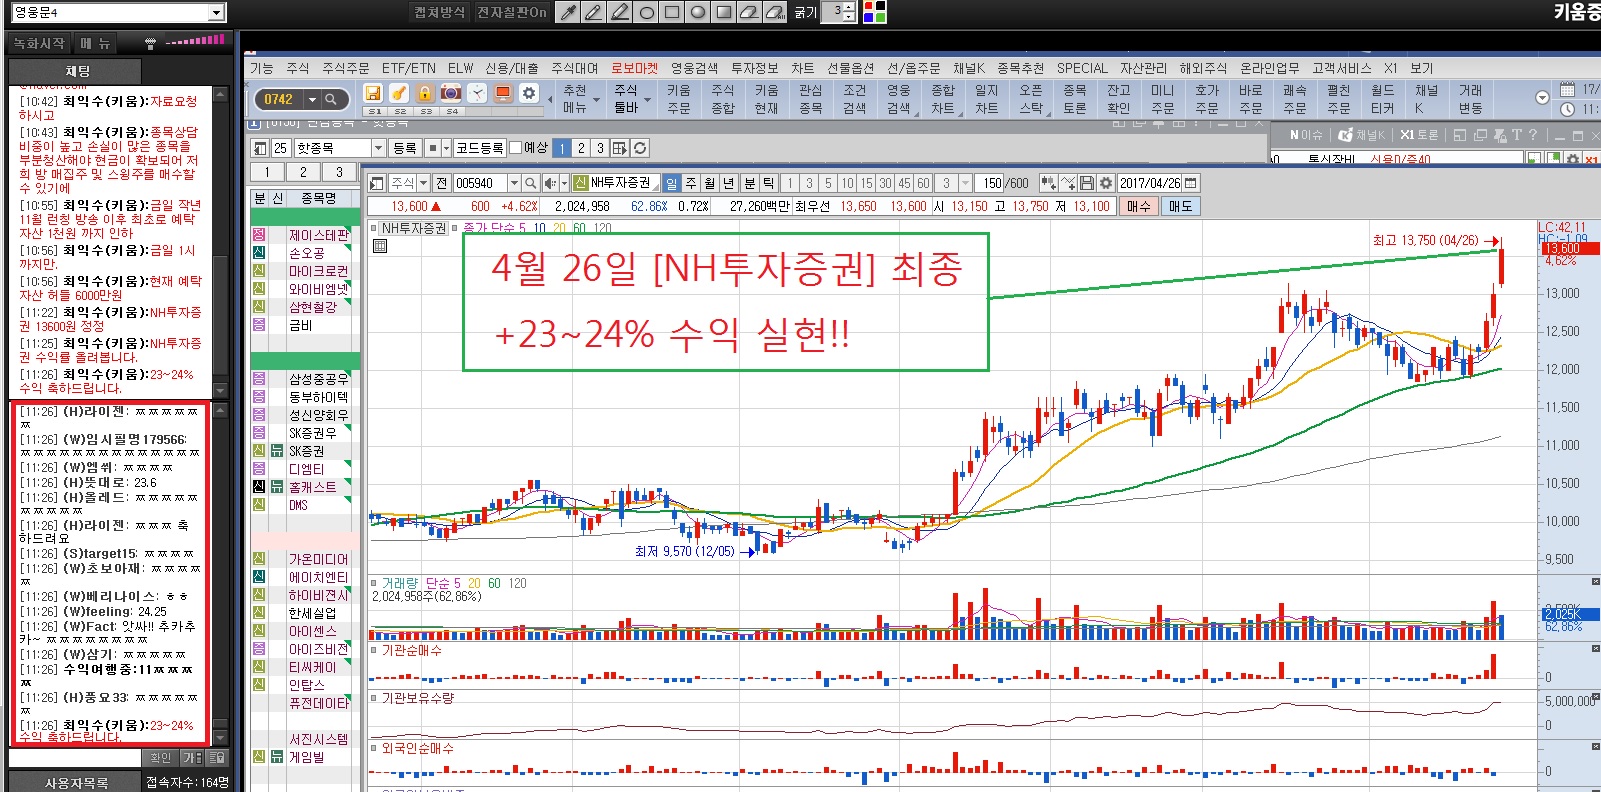Click the key icon in main toolbar
Viewport: 1601px width, 792px height.
399,94
